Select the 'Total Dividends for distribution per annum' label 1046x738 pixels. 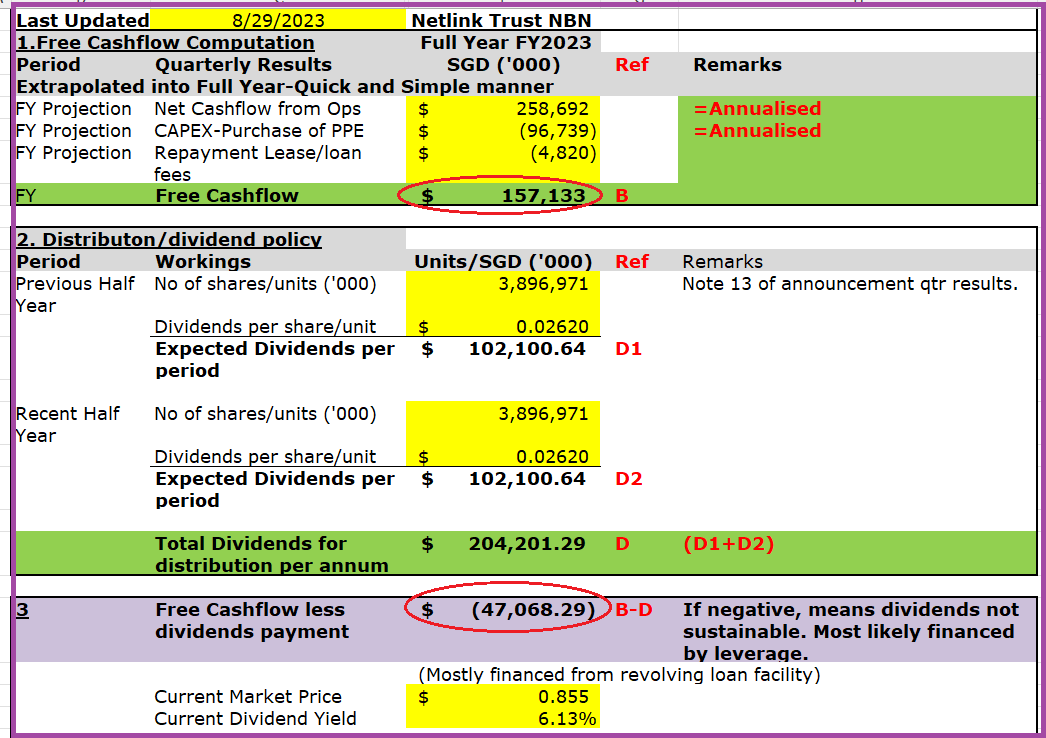coord(272,554)
